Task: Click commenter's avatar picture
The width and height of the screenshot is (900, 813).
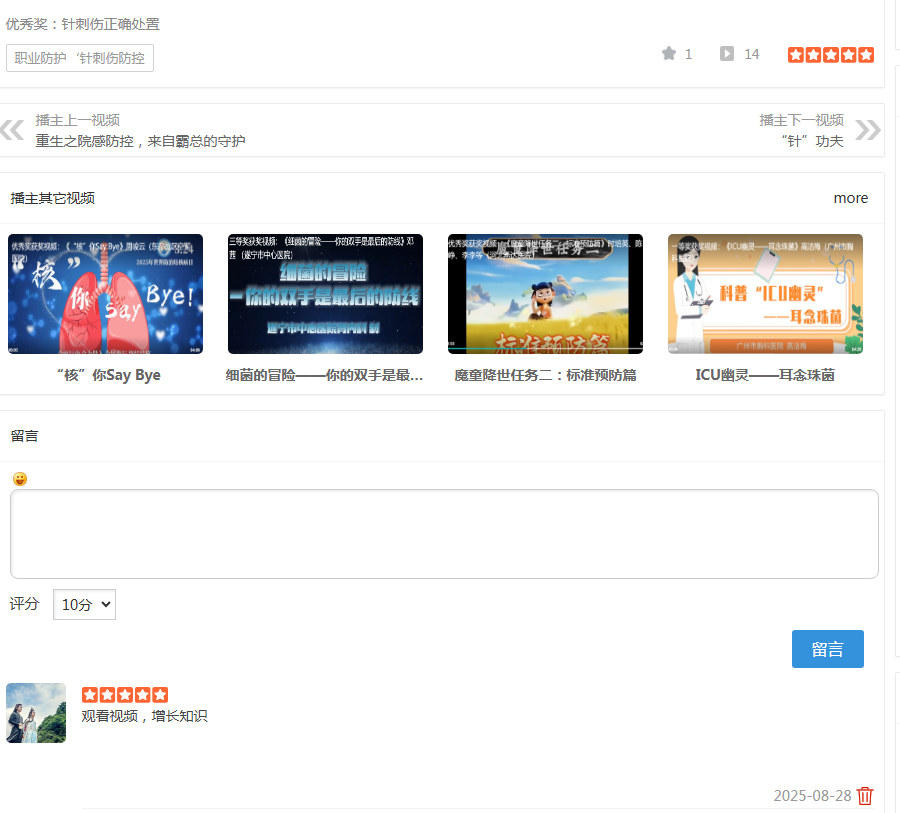Action: [x=36, y=713]
